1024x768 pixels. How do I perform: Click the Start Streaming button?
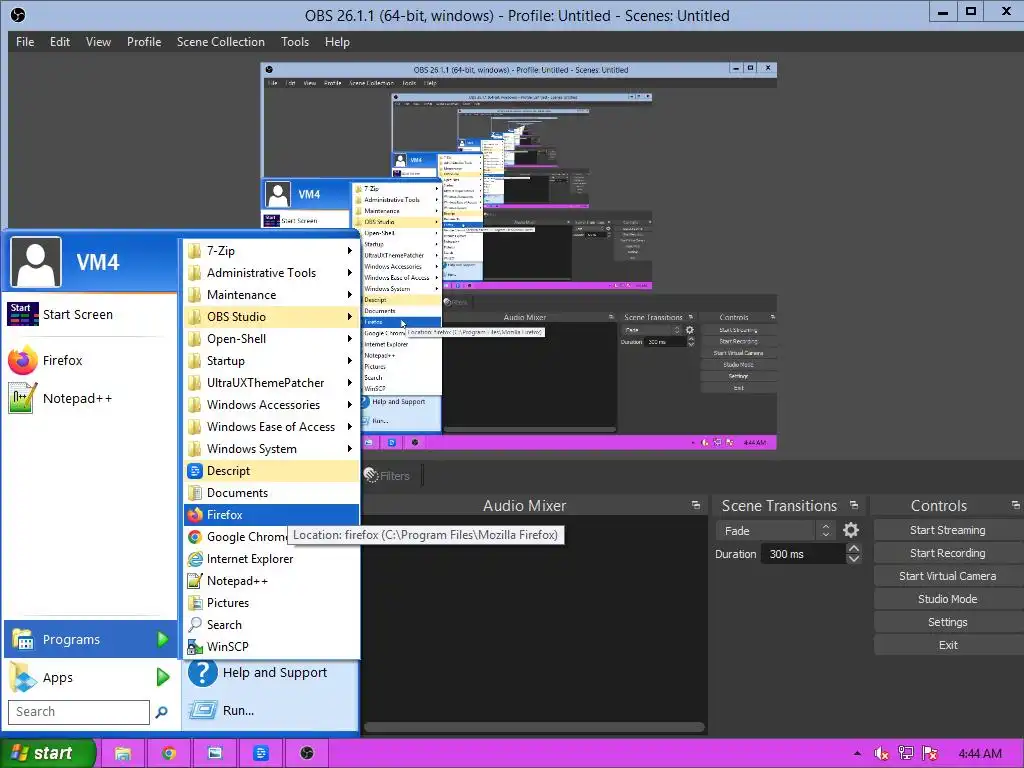point(948,530)
